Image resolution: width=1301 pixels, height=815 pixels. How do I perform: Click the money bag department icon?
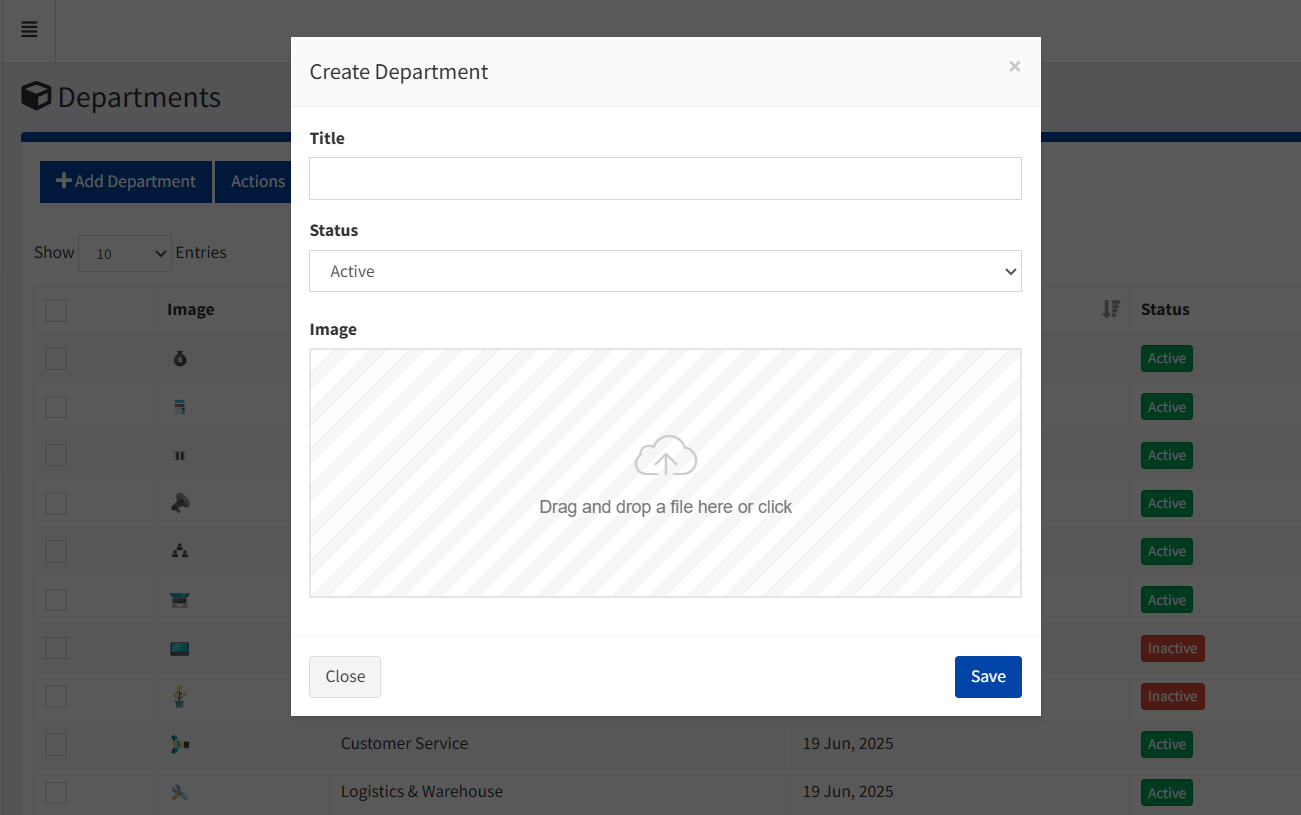pos(179,358)
